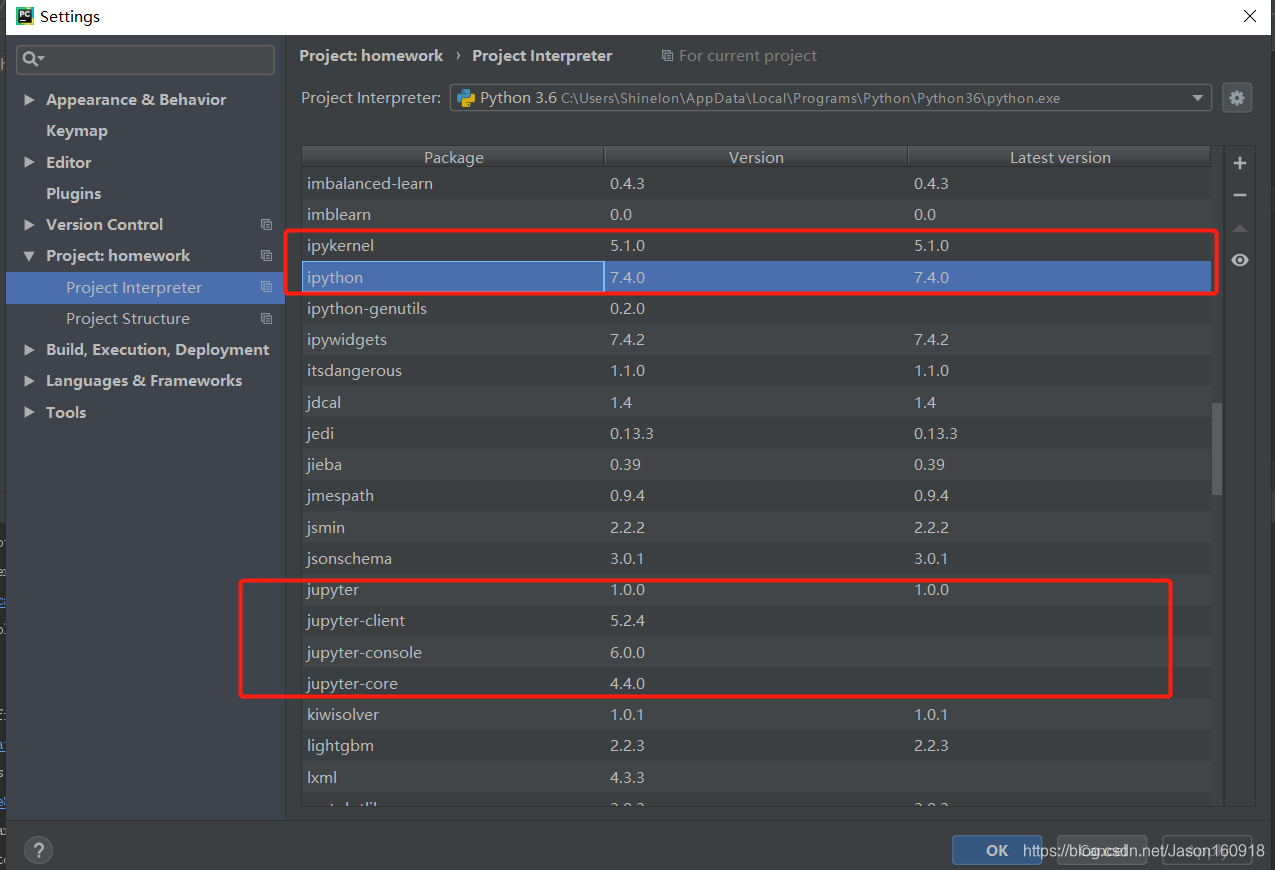Click the search magnifier icon in settings
Screen dimensions: 1275x870
click(32, 60)
